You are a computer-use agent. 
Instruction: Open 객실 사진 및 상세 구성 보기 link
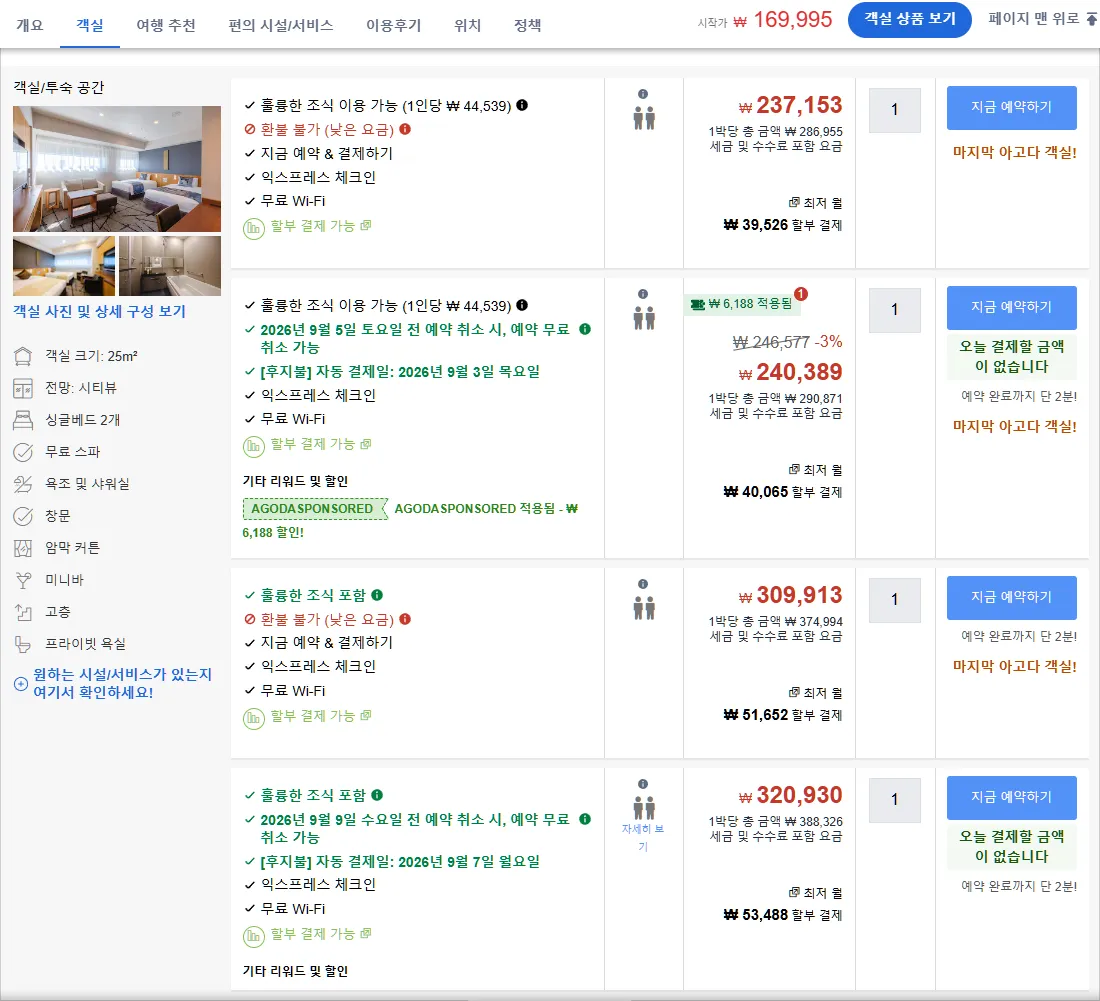tap(100, 311)
